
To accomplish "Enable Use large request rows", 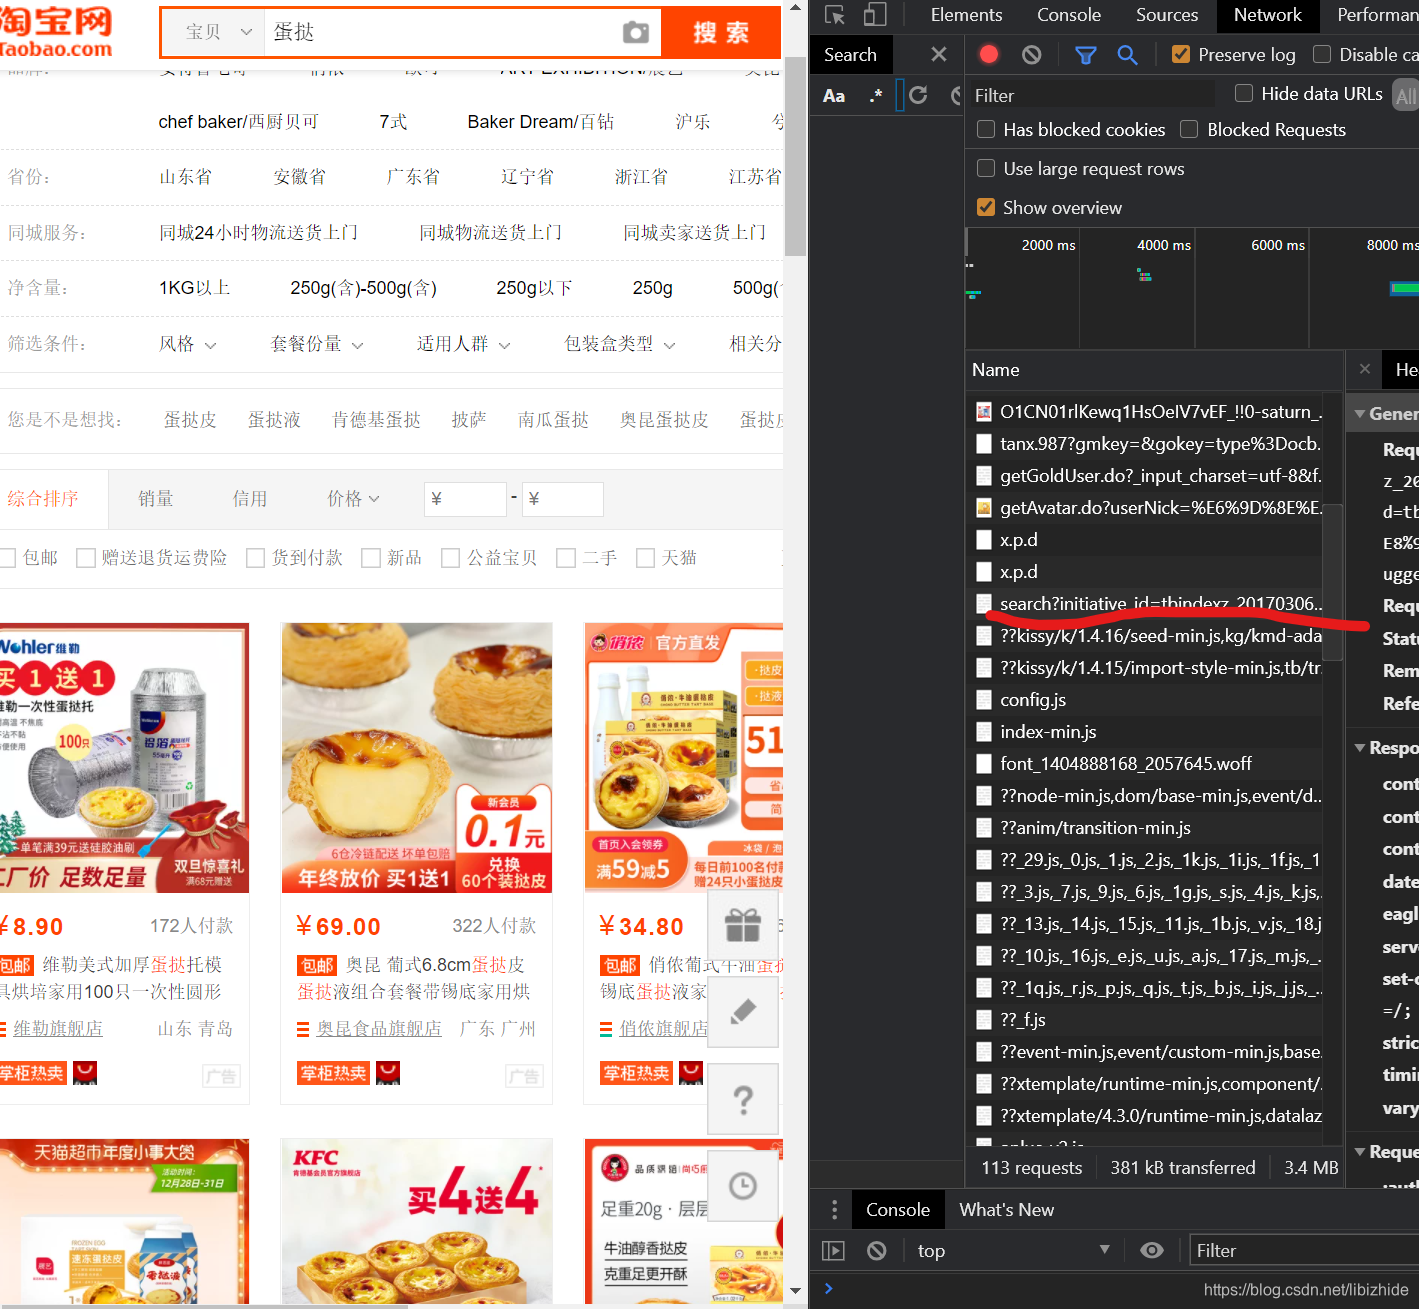I will click(986, 169).
